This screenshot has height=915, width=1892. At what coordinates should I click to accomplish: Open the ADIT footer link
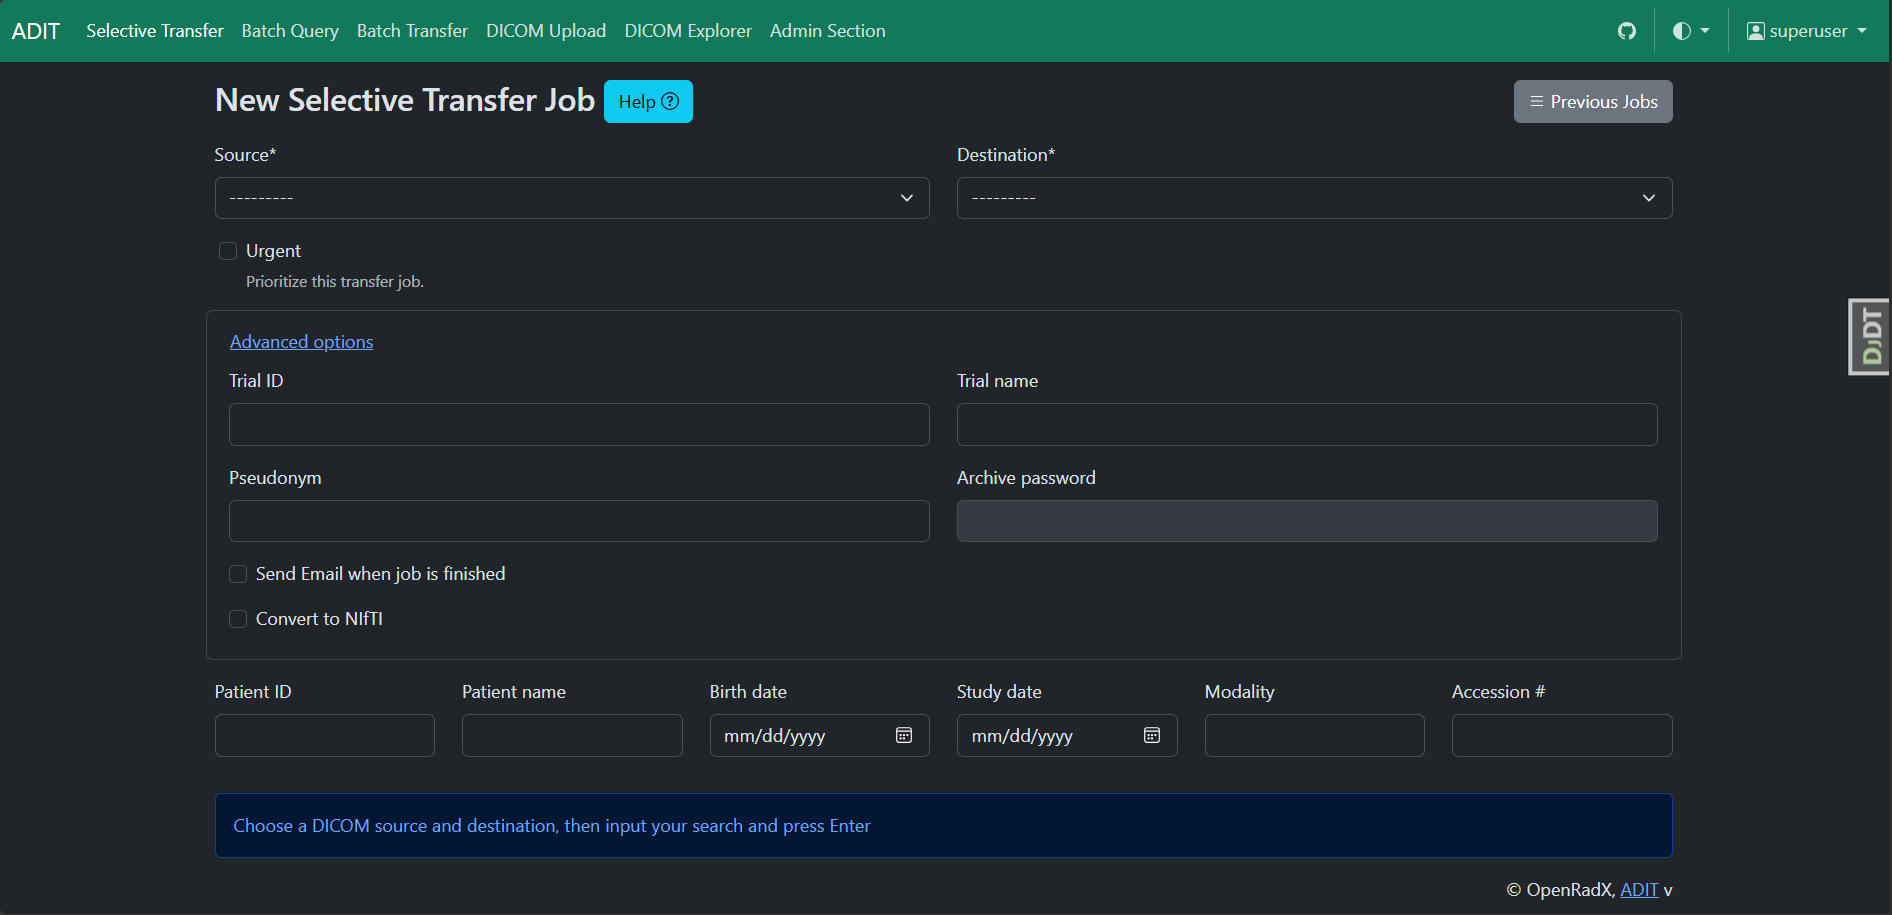(x=1638, y=889)
